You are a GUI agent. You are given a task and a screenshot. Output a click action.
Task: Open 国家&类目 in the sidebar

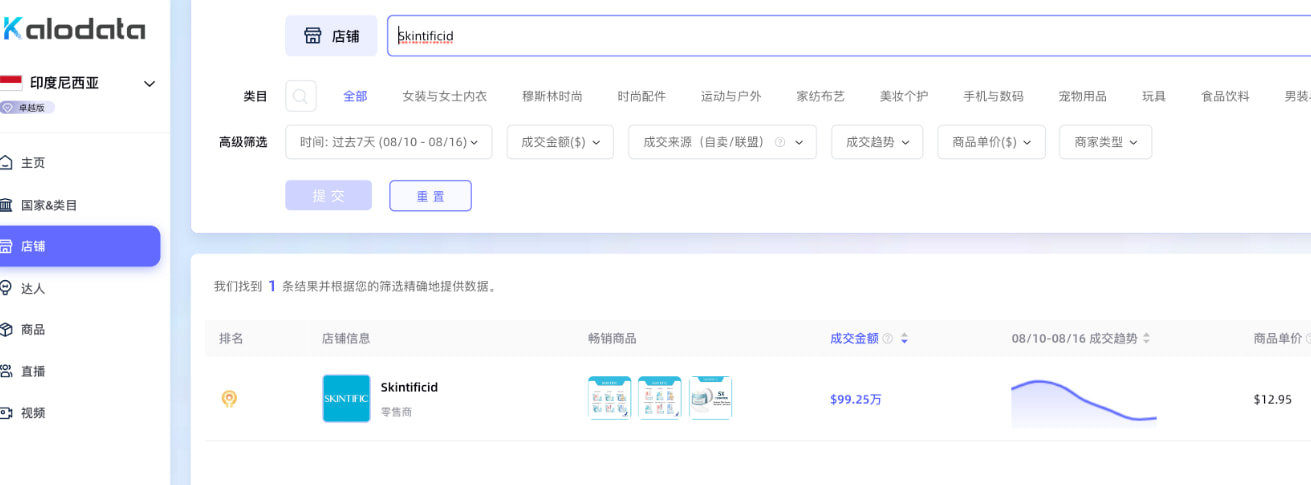[x=49, y=205]
